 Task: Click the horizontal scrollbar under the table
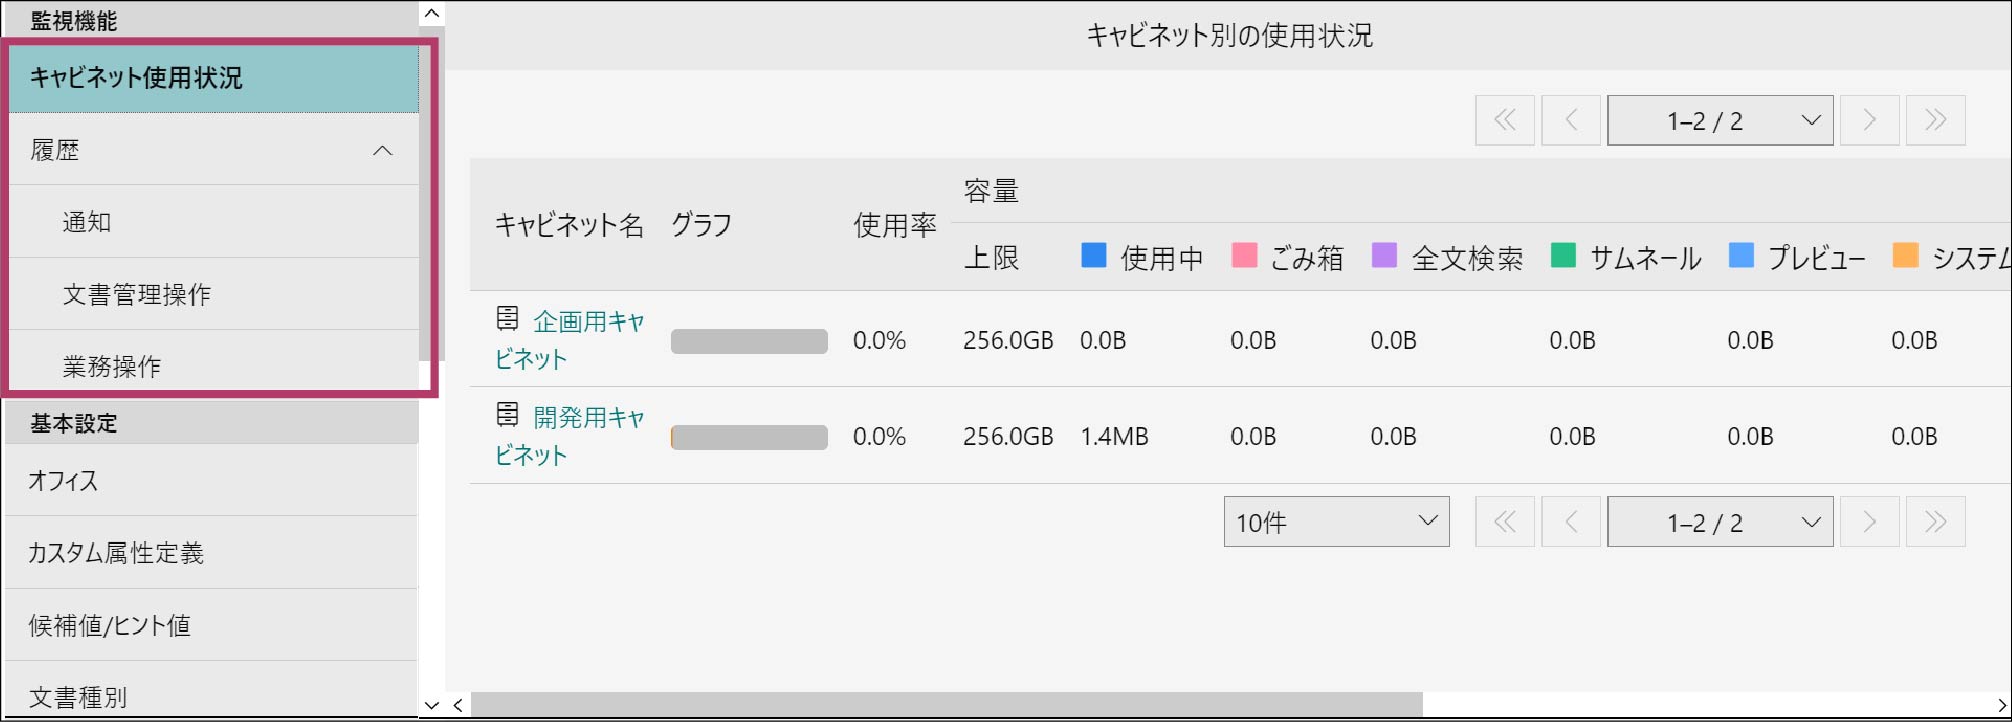(946, 705)
